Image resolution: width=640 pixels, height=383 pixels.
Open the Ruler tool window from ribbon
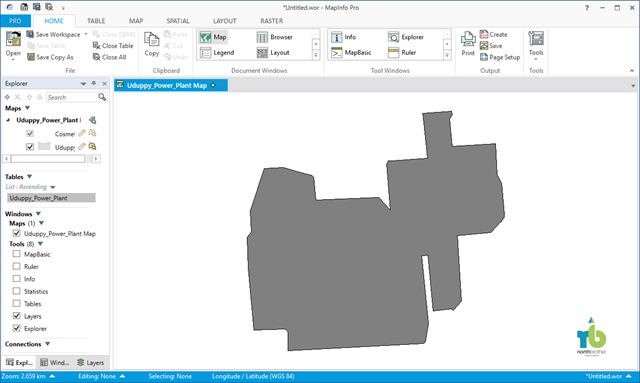pos(402,53)
